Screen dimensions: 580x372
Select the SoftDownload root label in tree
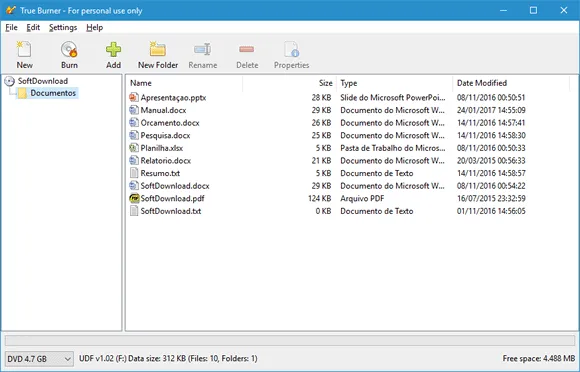[x=43, y=81]
